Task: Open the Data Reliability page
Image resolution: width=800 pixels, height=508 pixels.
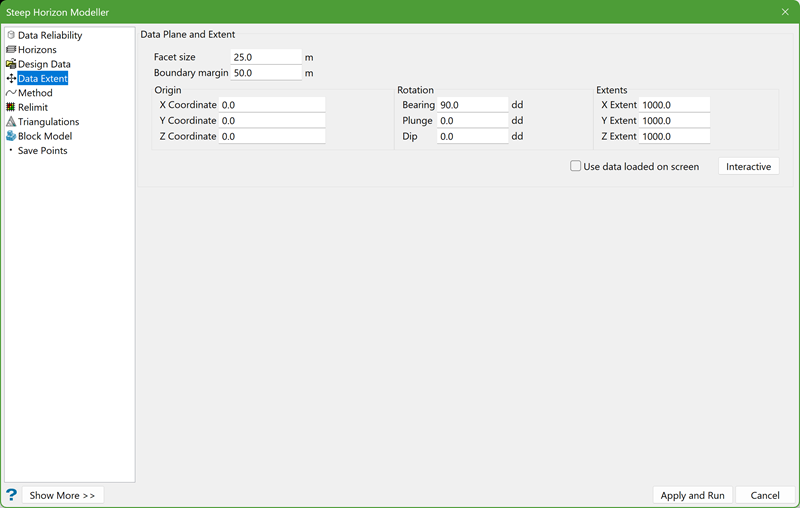Action: pyautogui.click(x=50, y=35)
